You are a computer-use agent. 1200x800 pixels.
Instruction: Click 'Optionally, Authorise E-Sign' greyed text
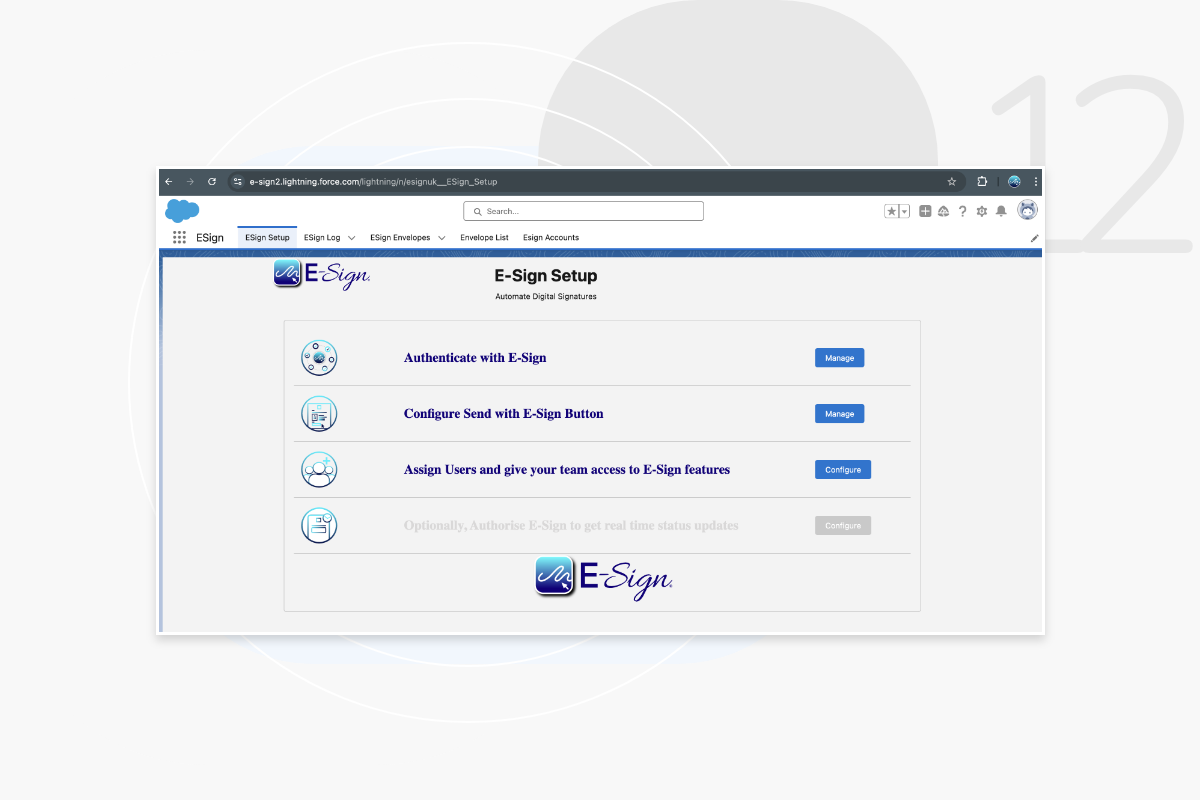[571, 526]
